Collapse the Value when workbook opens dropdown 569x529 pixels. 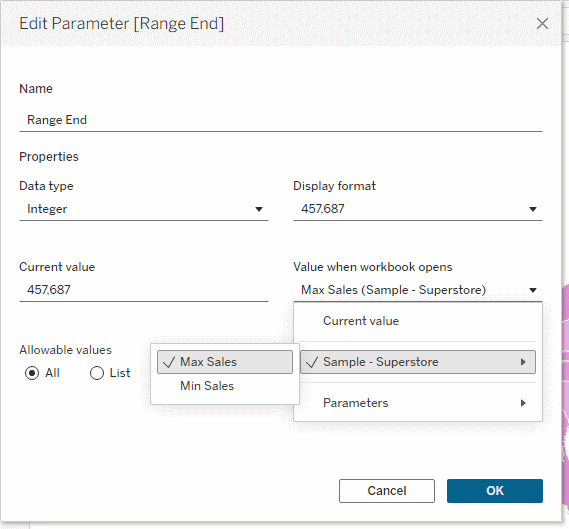(x=533, y=290)
